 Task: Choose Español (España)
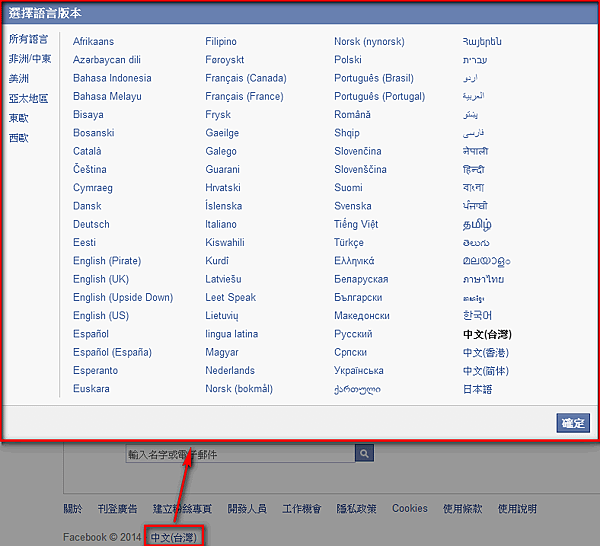click(112, 352)
